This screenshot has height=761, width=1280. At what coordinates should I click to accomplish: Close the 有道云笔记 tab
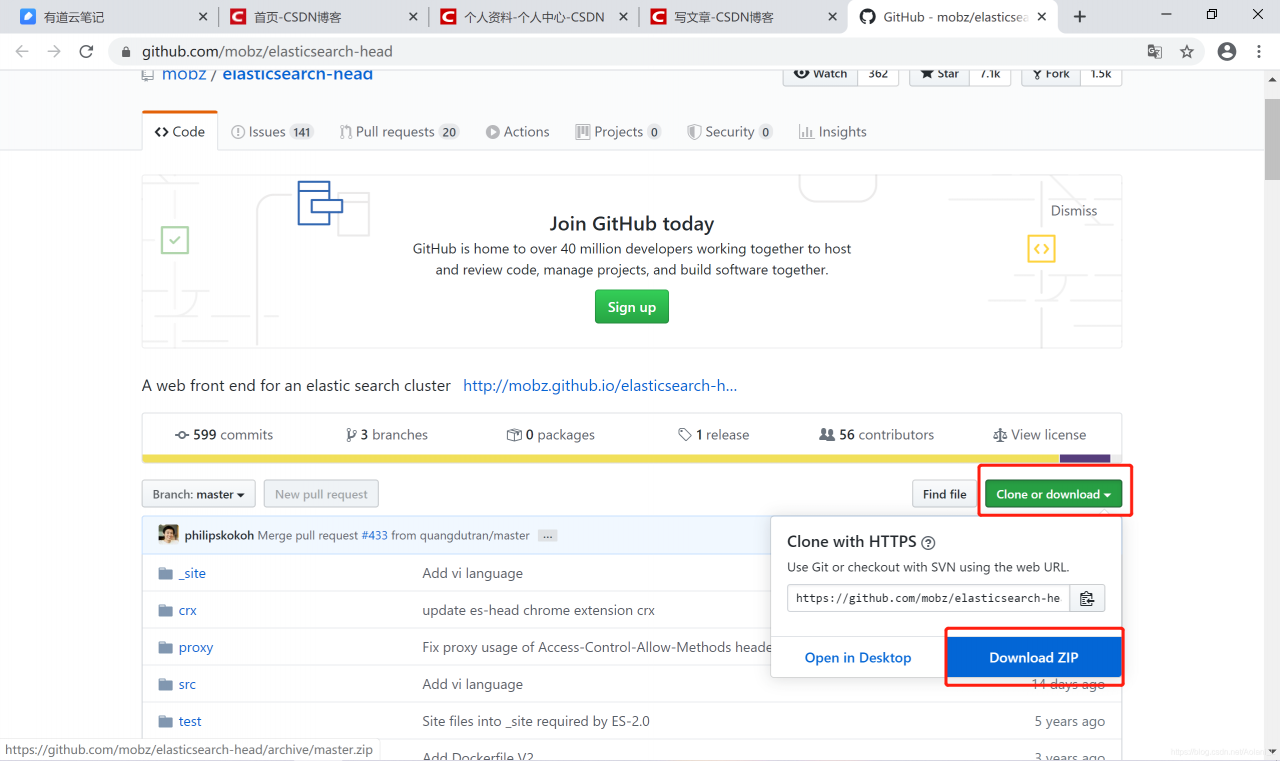(204, 17)
